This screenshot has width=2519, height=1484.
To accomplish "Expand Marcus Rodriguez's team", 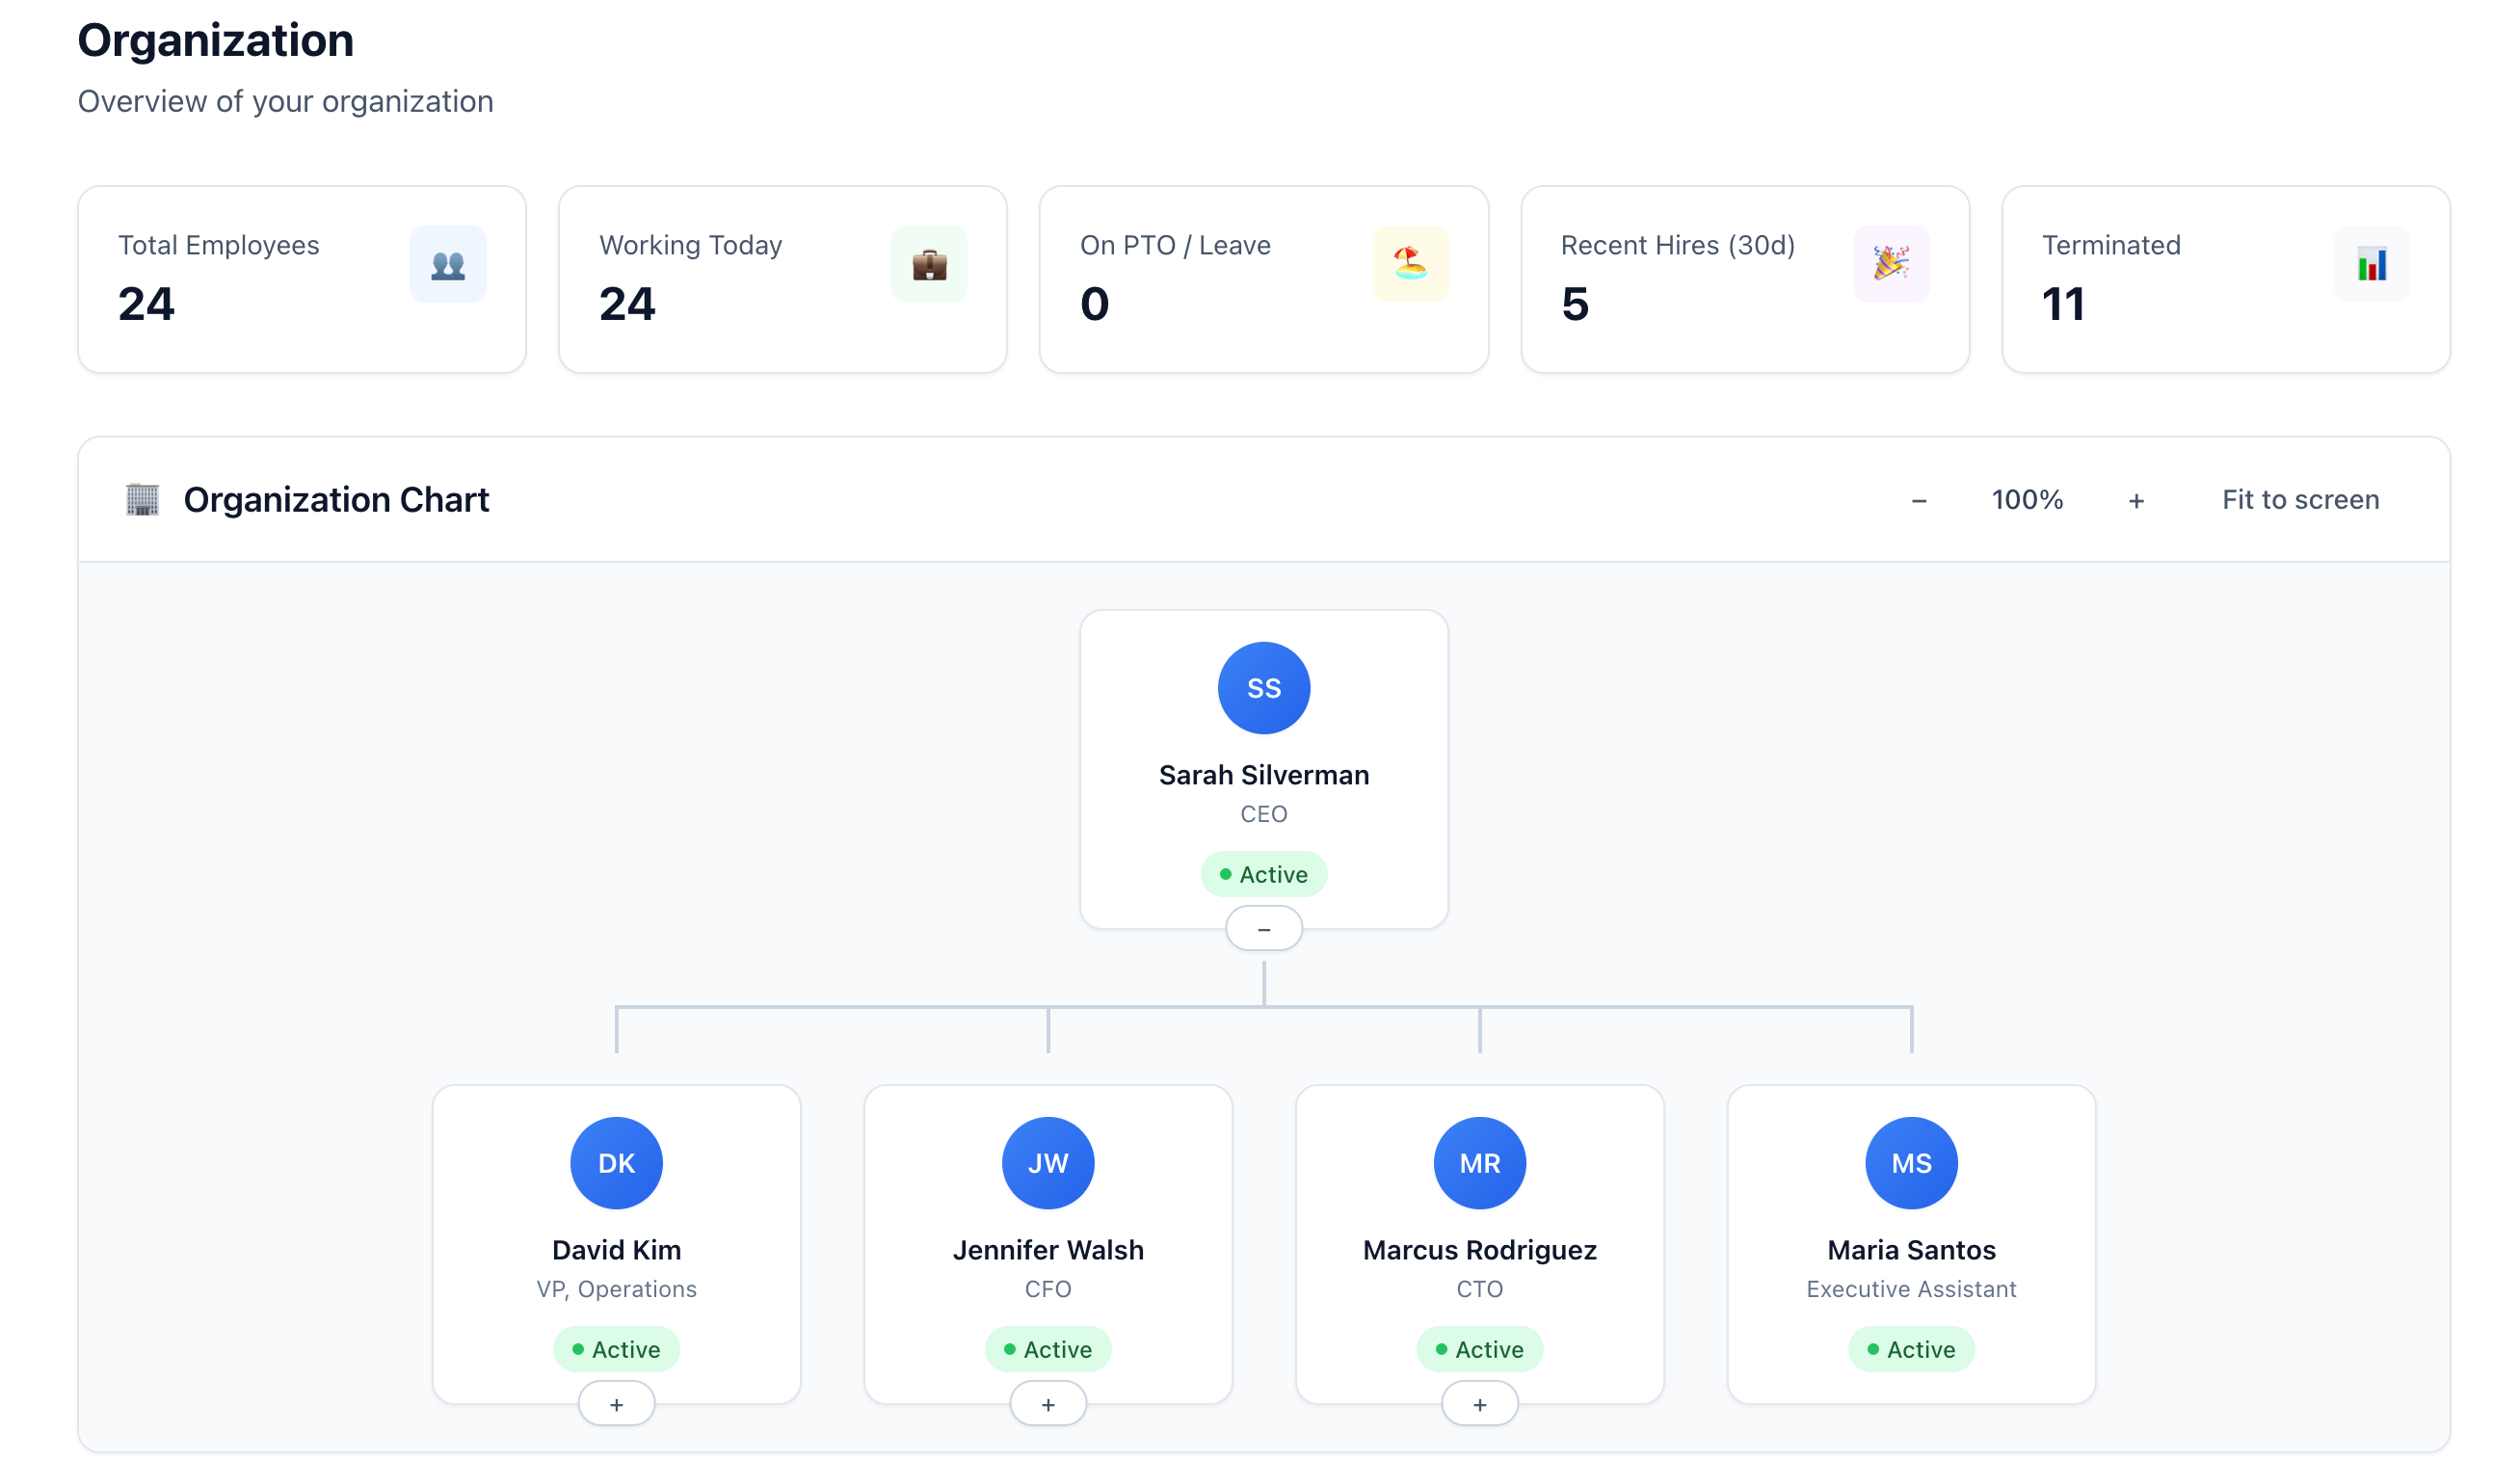I will pyautogui.click(x=1479, y=1404).
